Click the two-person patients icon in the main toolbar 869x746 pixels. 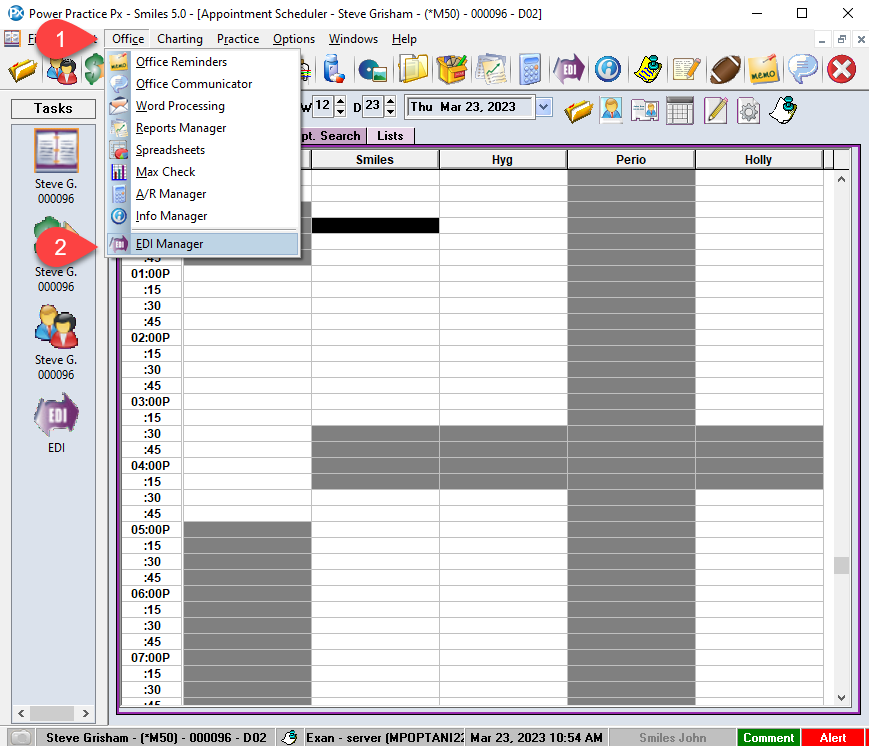pos(62,70)
